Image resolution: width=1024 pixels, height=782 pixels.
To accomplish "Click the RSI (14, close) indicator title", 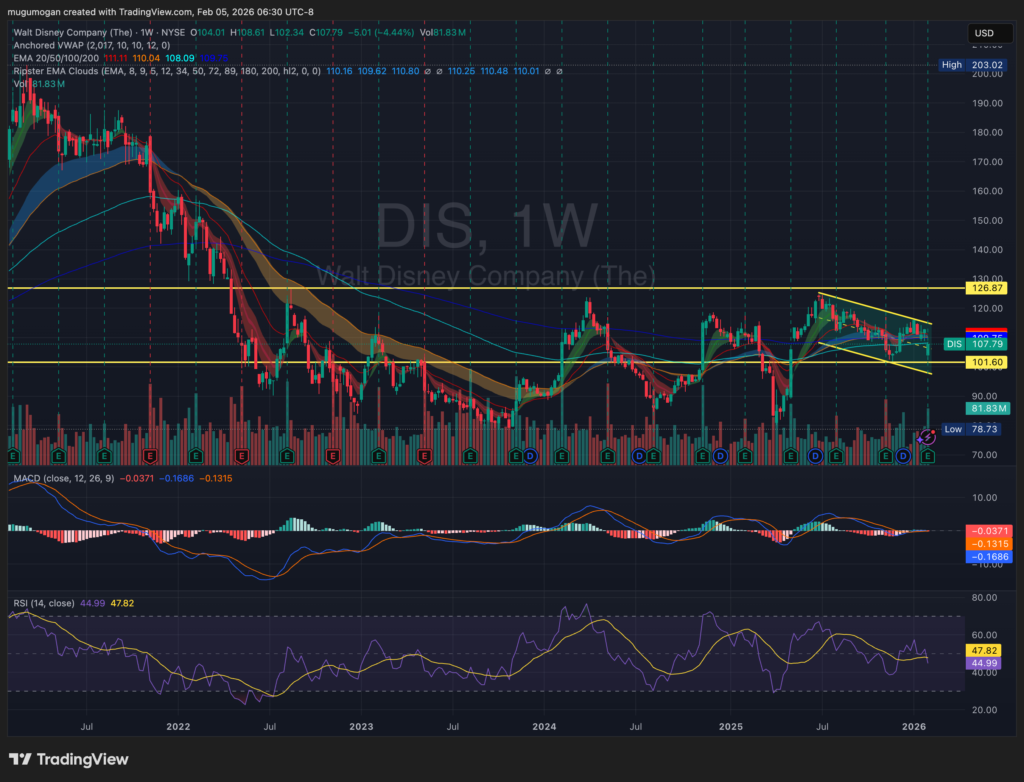I will coord(44,601).
